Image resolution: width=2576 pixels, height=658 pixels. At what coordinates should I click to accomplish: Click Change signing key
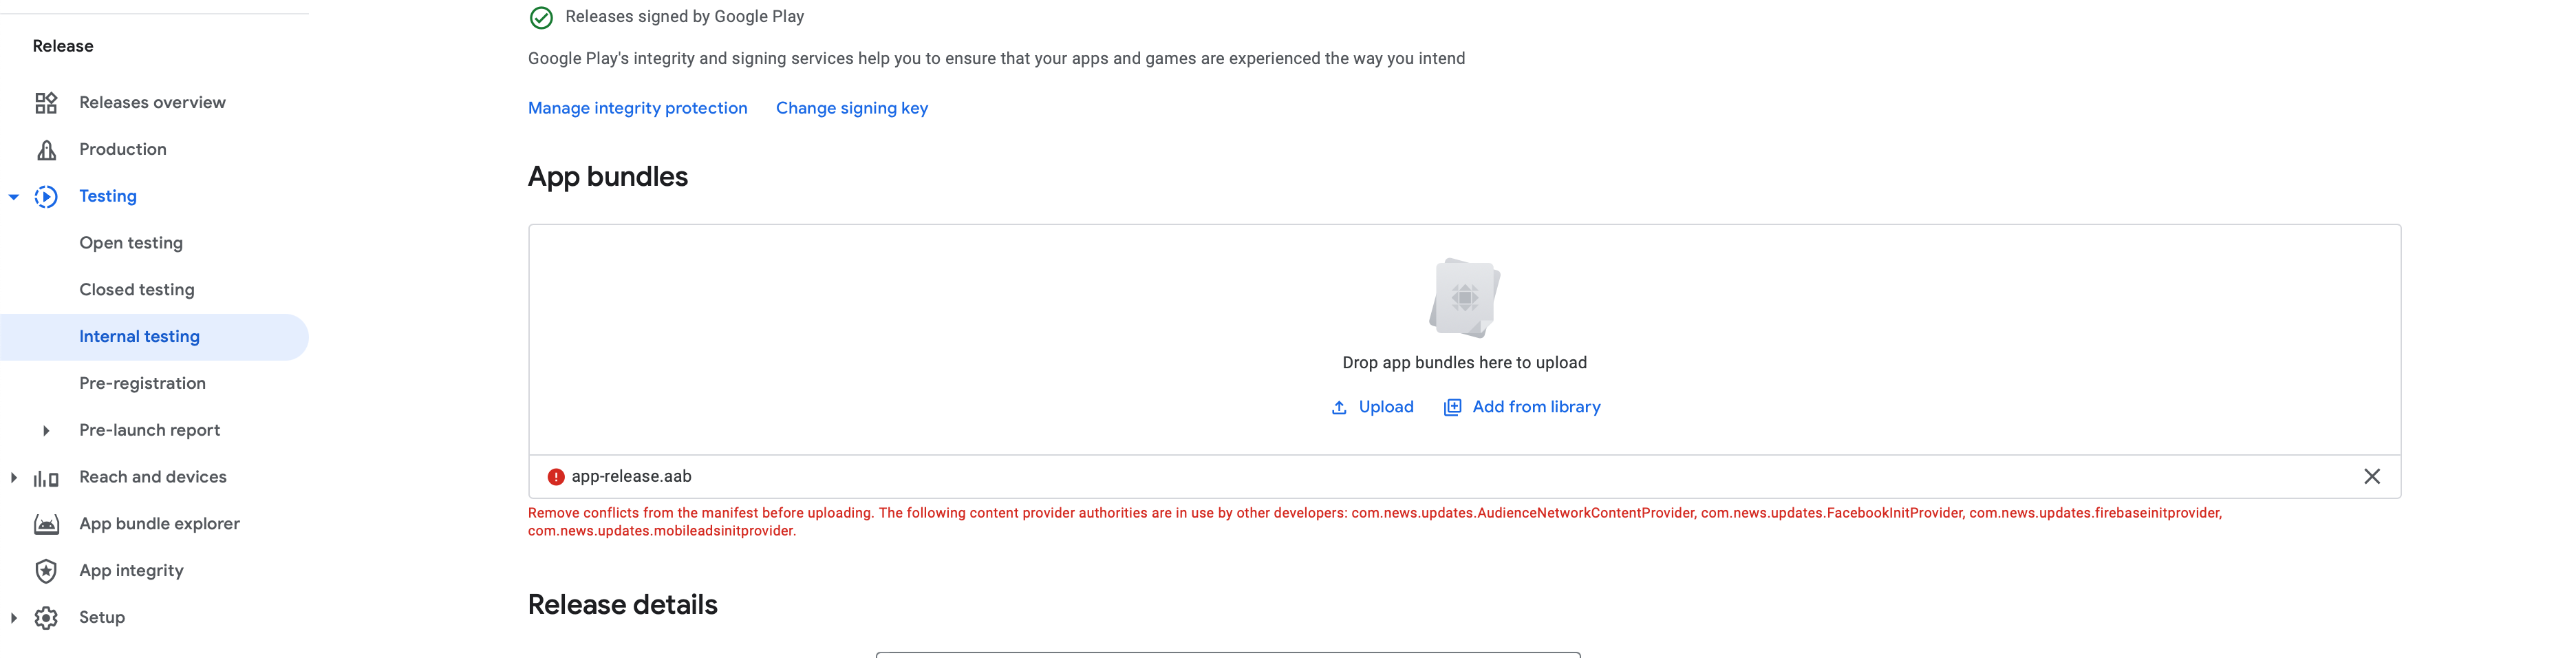tap(851, 108)
